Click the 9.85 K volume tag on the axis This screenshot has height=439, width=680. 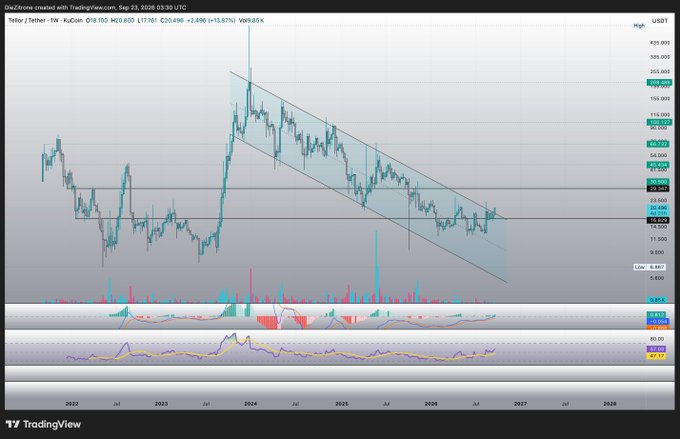pos(659,300)
